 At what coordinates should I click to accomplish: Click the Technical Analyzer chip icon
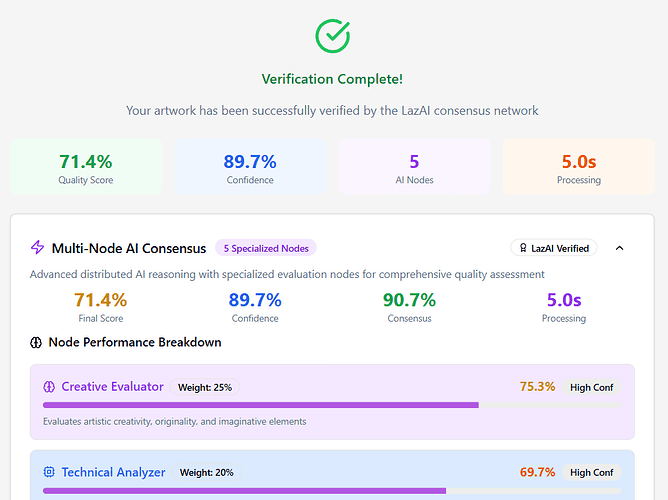click(49, 472)
